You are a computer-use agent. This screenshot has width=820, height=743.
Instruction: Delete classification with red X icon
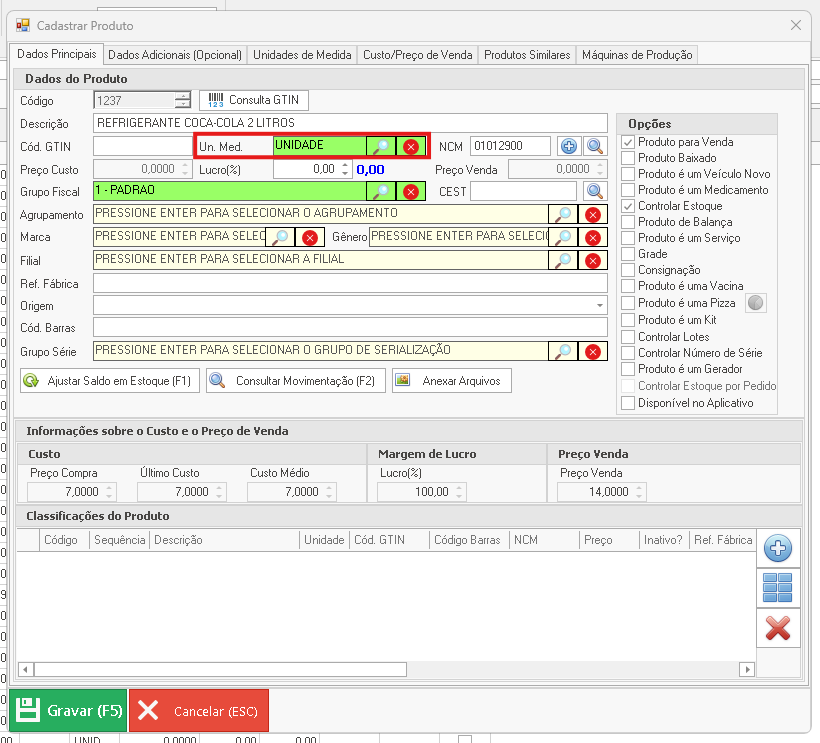pyautogui.click(x=778, y=628)
